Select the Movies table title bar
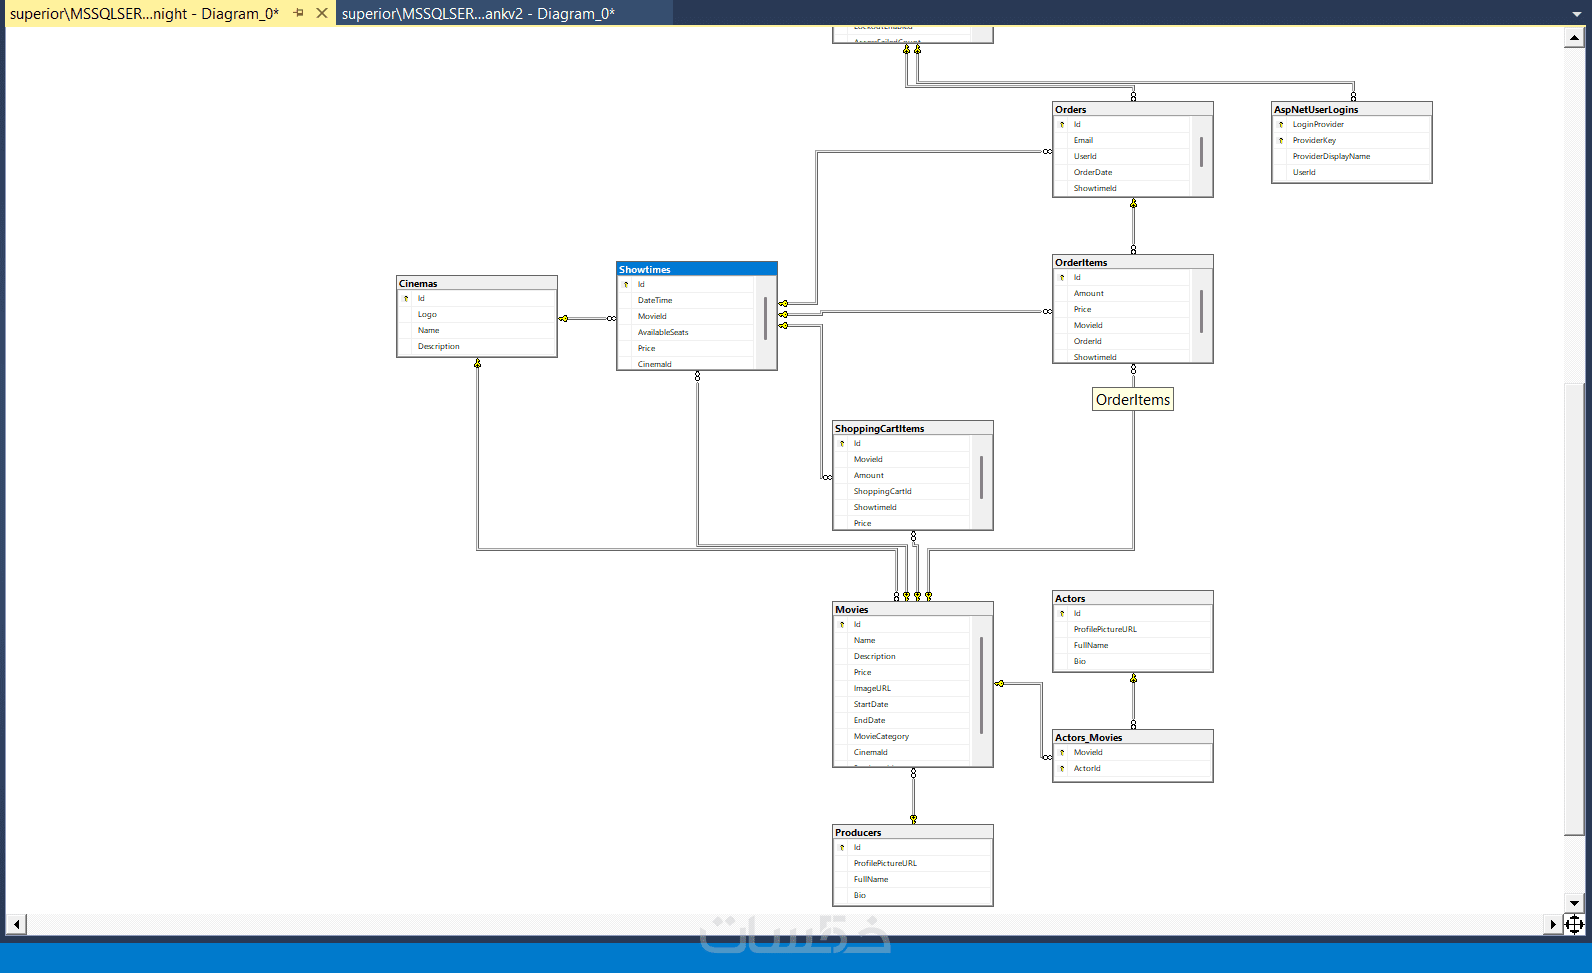The width and height of the screenshot is (1592, 973). (x=913, y=609)
